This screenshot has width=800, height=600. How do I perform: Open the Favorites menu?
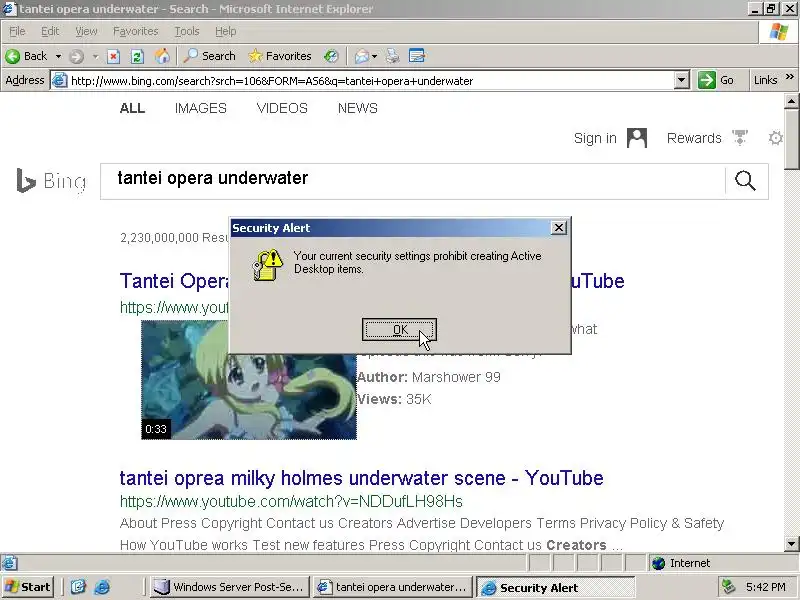tap(135, 32)
